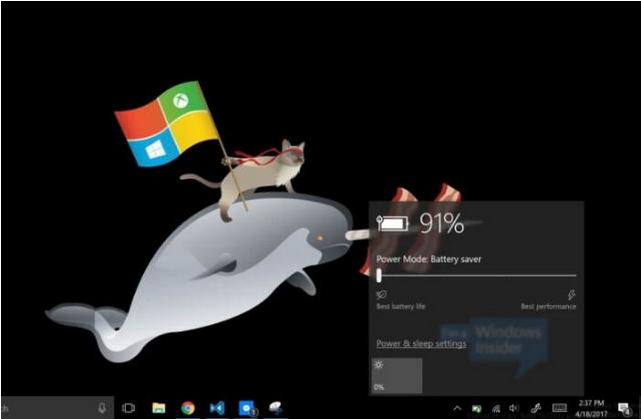
Task: Click the battery icon in system tray
Action: coord(476,408)
